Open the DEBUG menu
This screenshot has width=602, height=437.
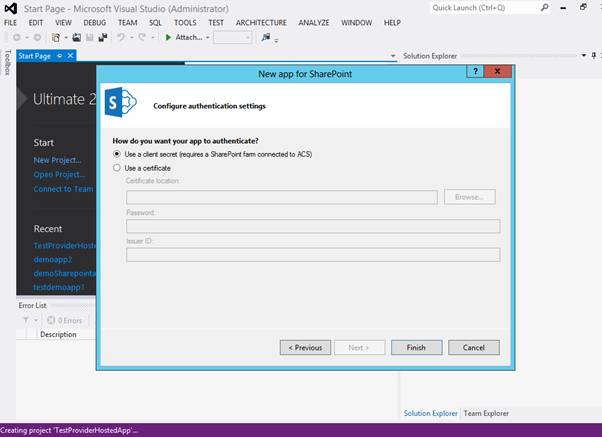(x=94, y=23)
